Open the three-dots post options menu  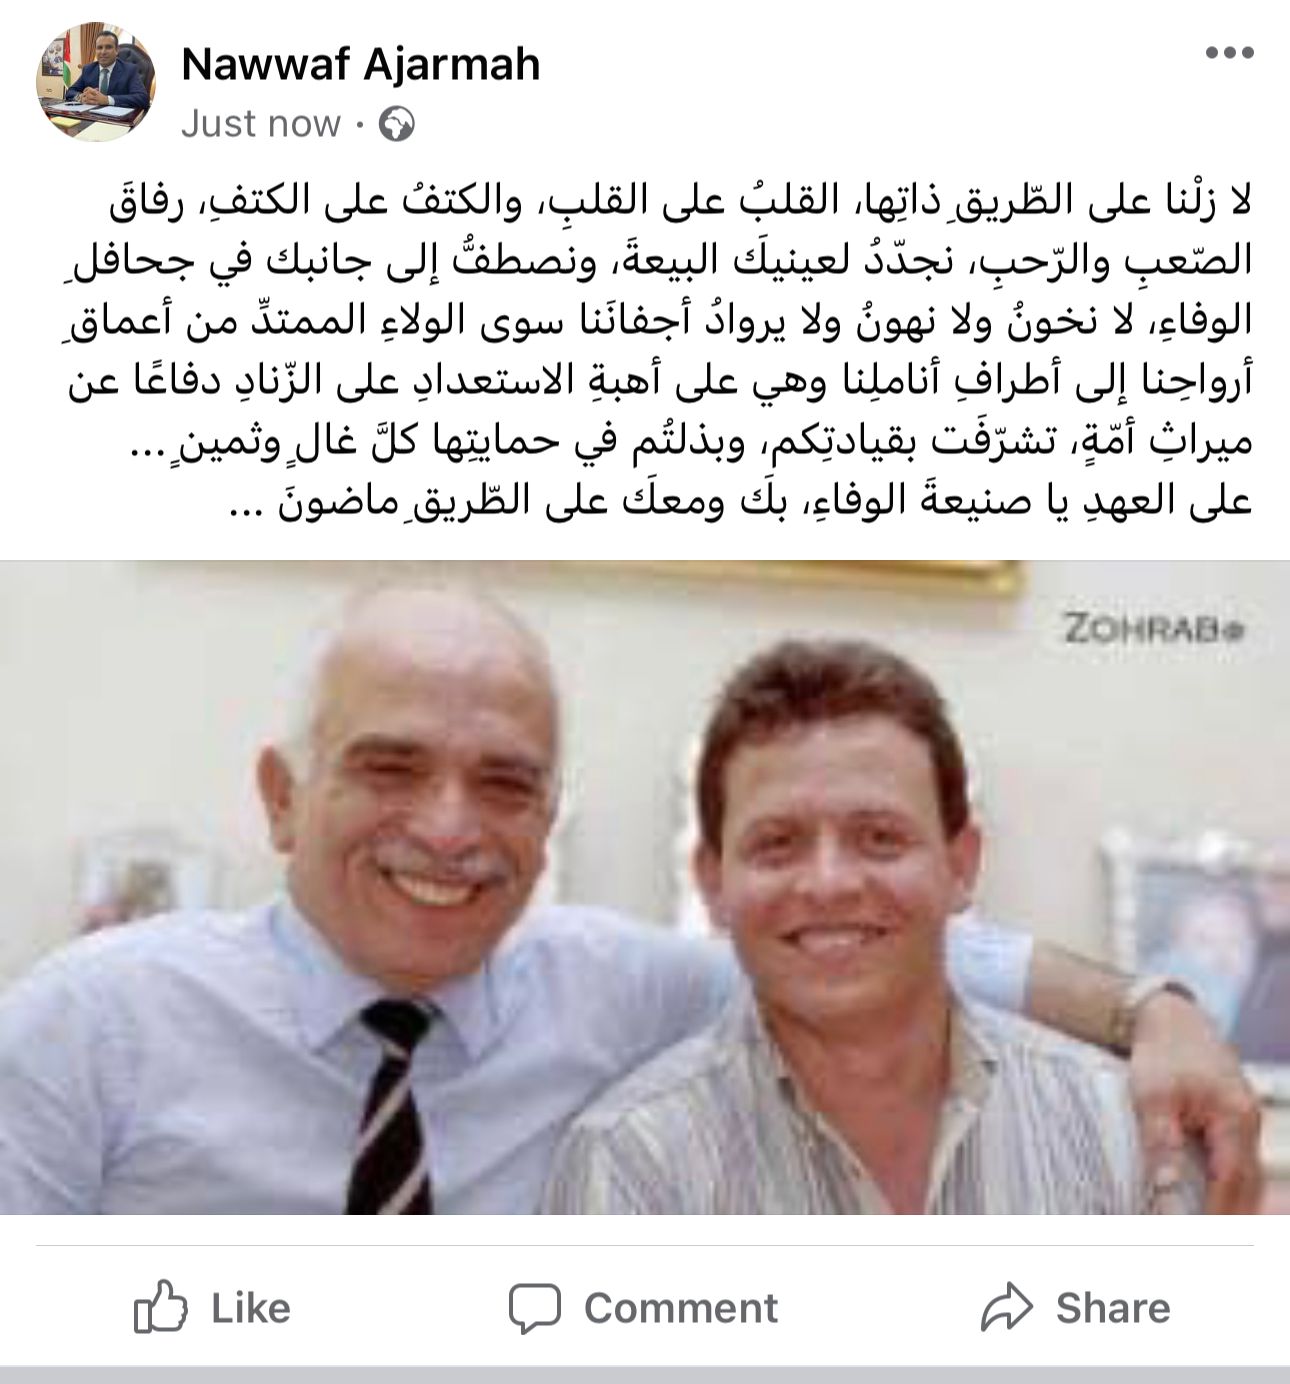(x=1229, y=53)
